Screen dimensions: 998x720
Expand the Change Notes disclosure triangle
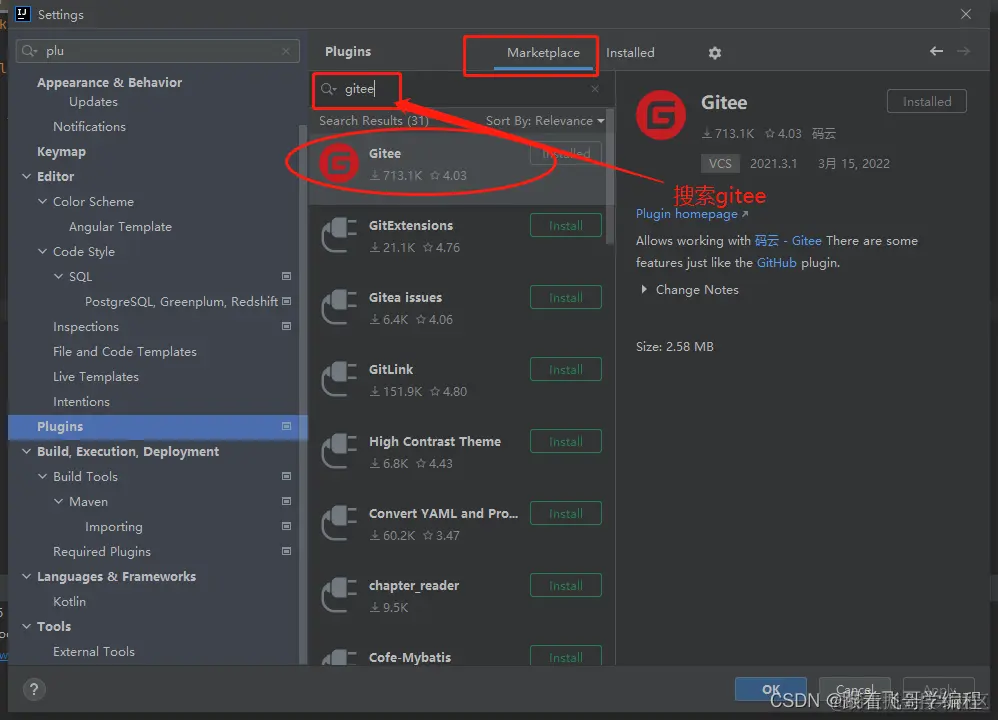[x=644, y=290]
